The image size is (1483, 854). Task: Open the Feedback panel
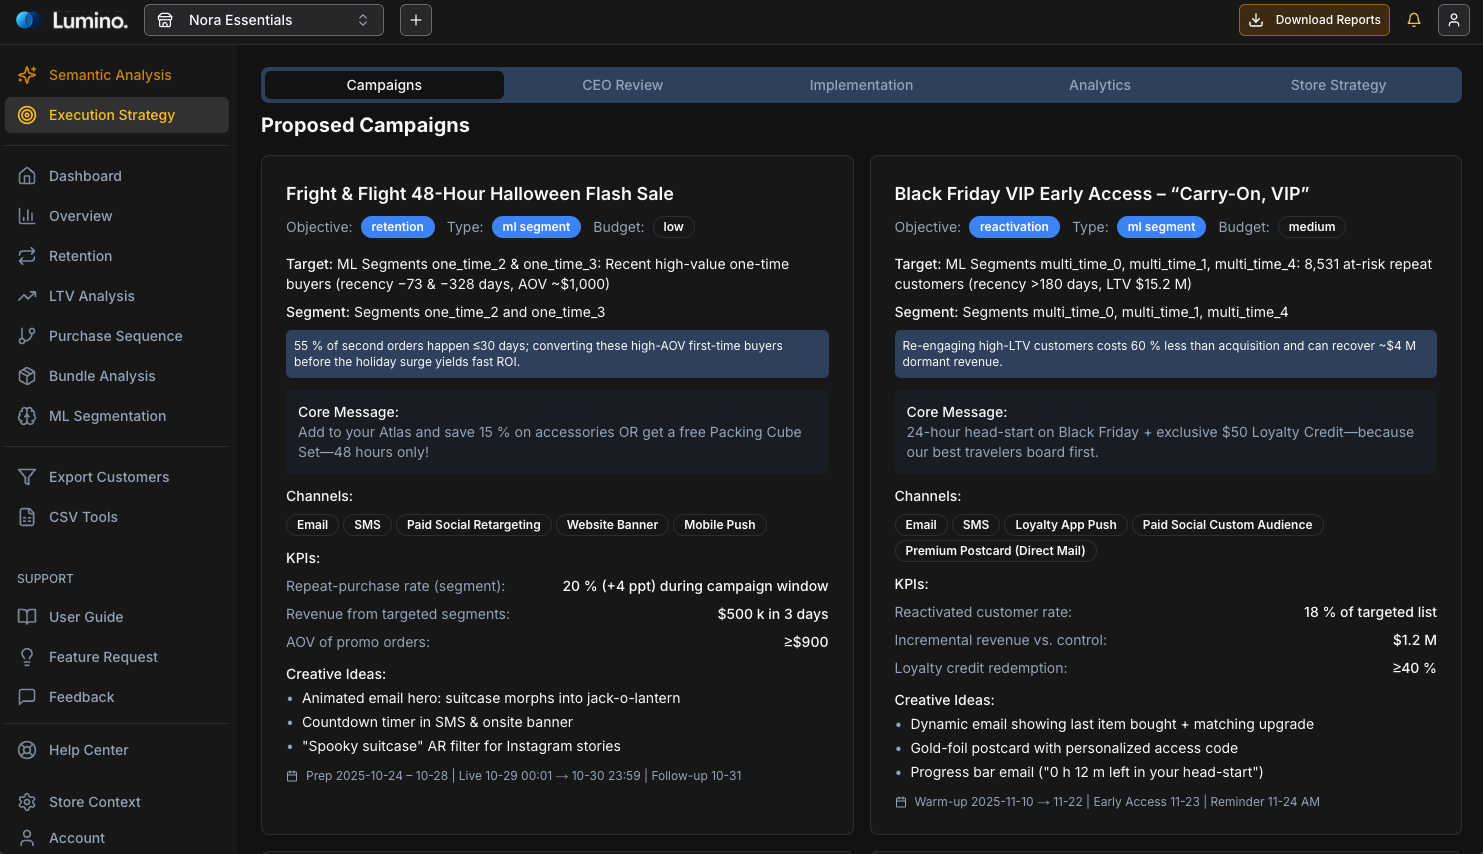(x=82, y=697)
